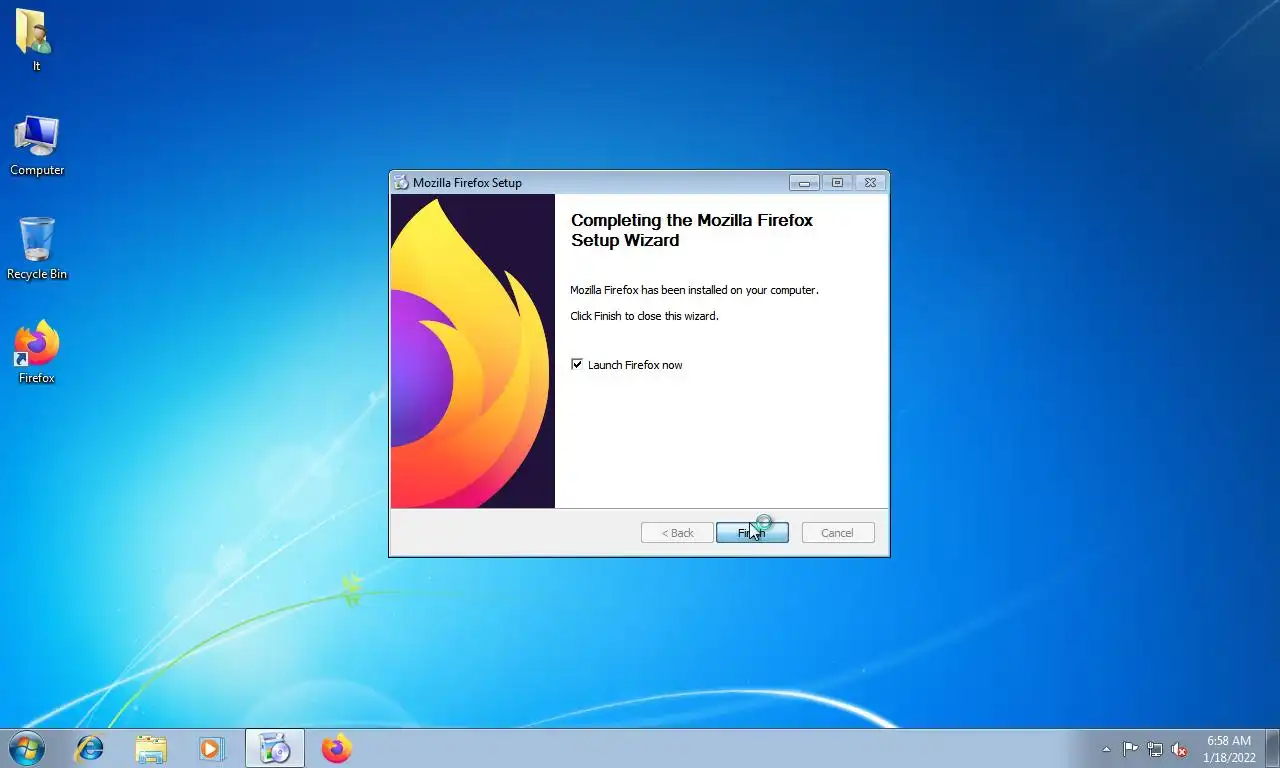The image size is (1280, 768).
Task: Close the Mozilla Firefox Setup window
Action: click(x=870, y=182)
